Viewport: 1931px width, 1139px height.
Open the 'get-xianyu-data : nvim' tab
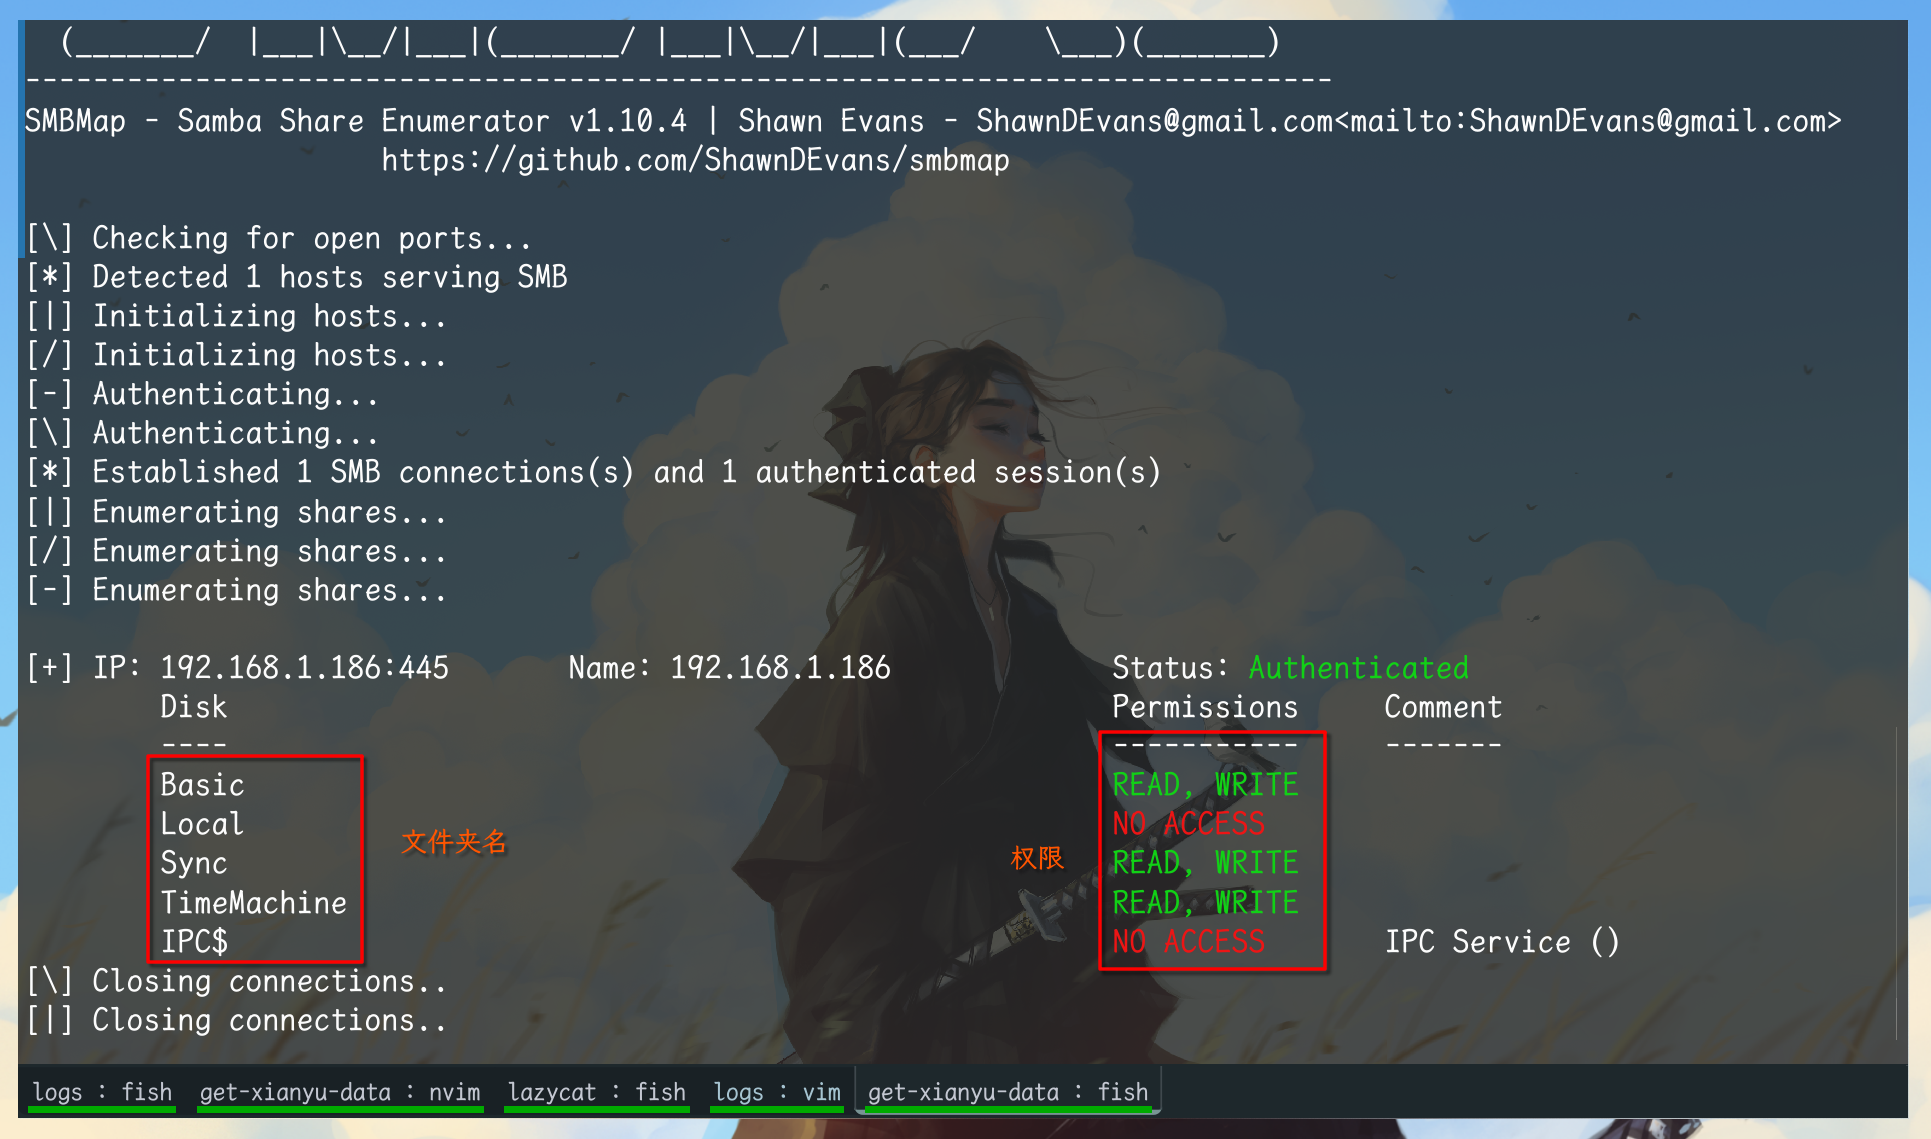click(340, 1092)
